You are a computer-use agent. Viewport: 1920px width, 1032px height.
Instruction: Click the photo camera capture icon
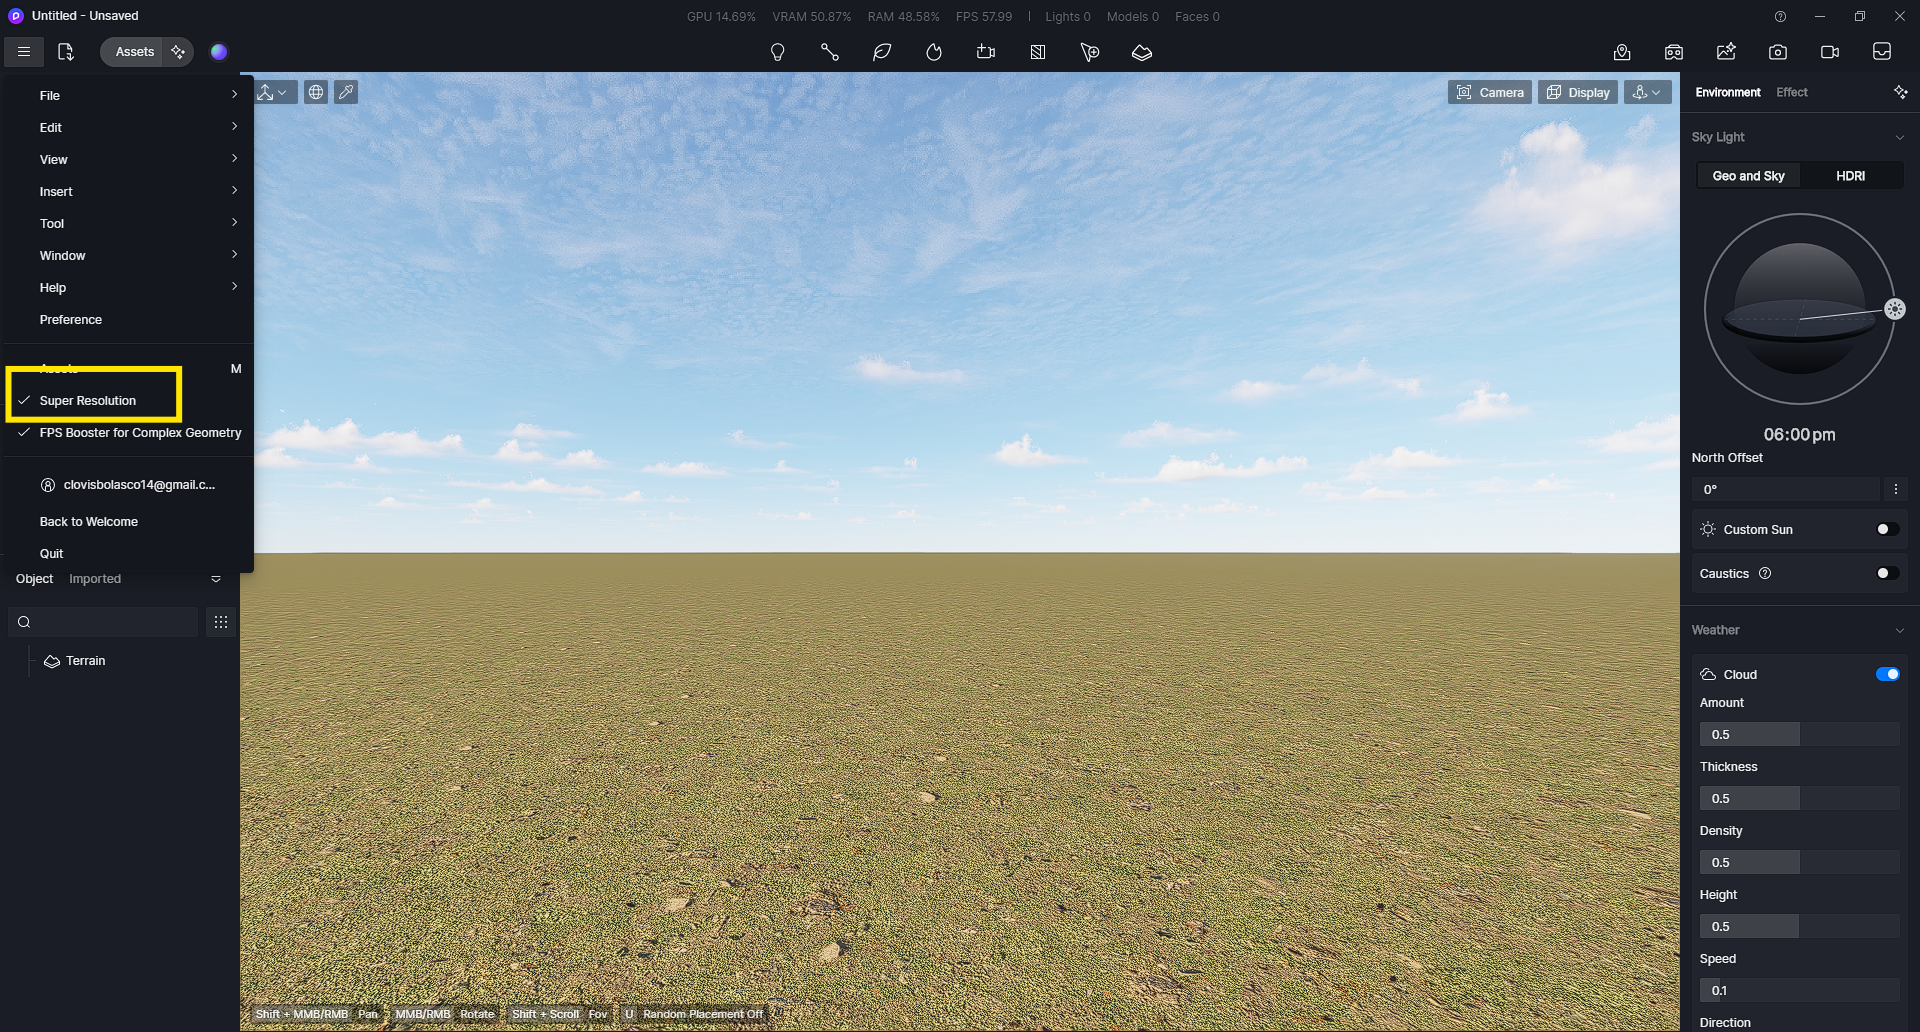(1778, 52)
